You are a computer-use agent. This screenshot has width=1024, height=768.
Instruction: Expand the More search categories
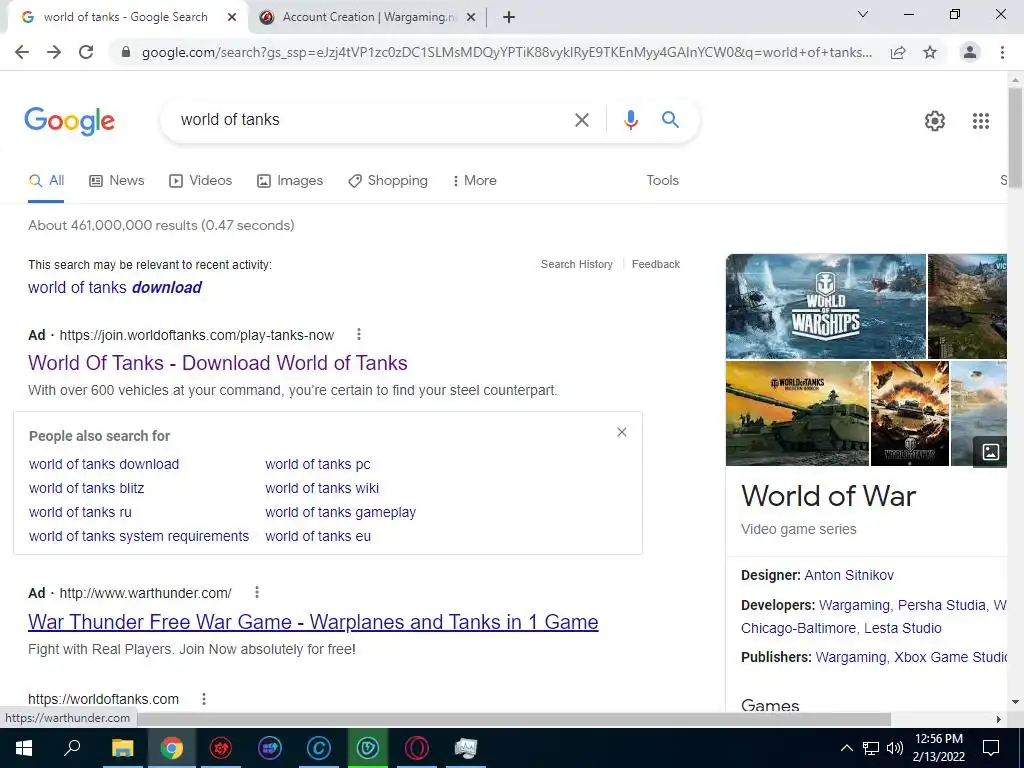474,181
